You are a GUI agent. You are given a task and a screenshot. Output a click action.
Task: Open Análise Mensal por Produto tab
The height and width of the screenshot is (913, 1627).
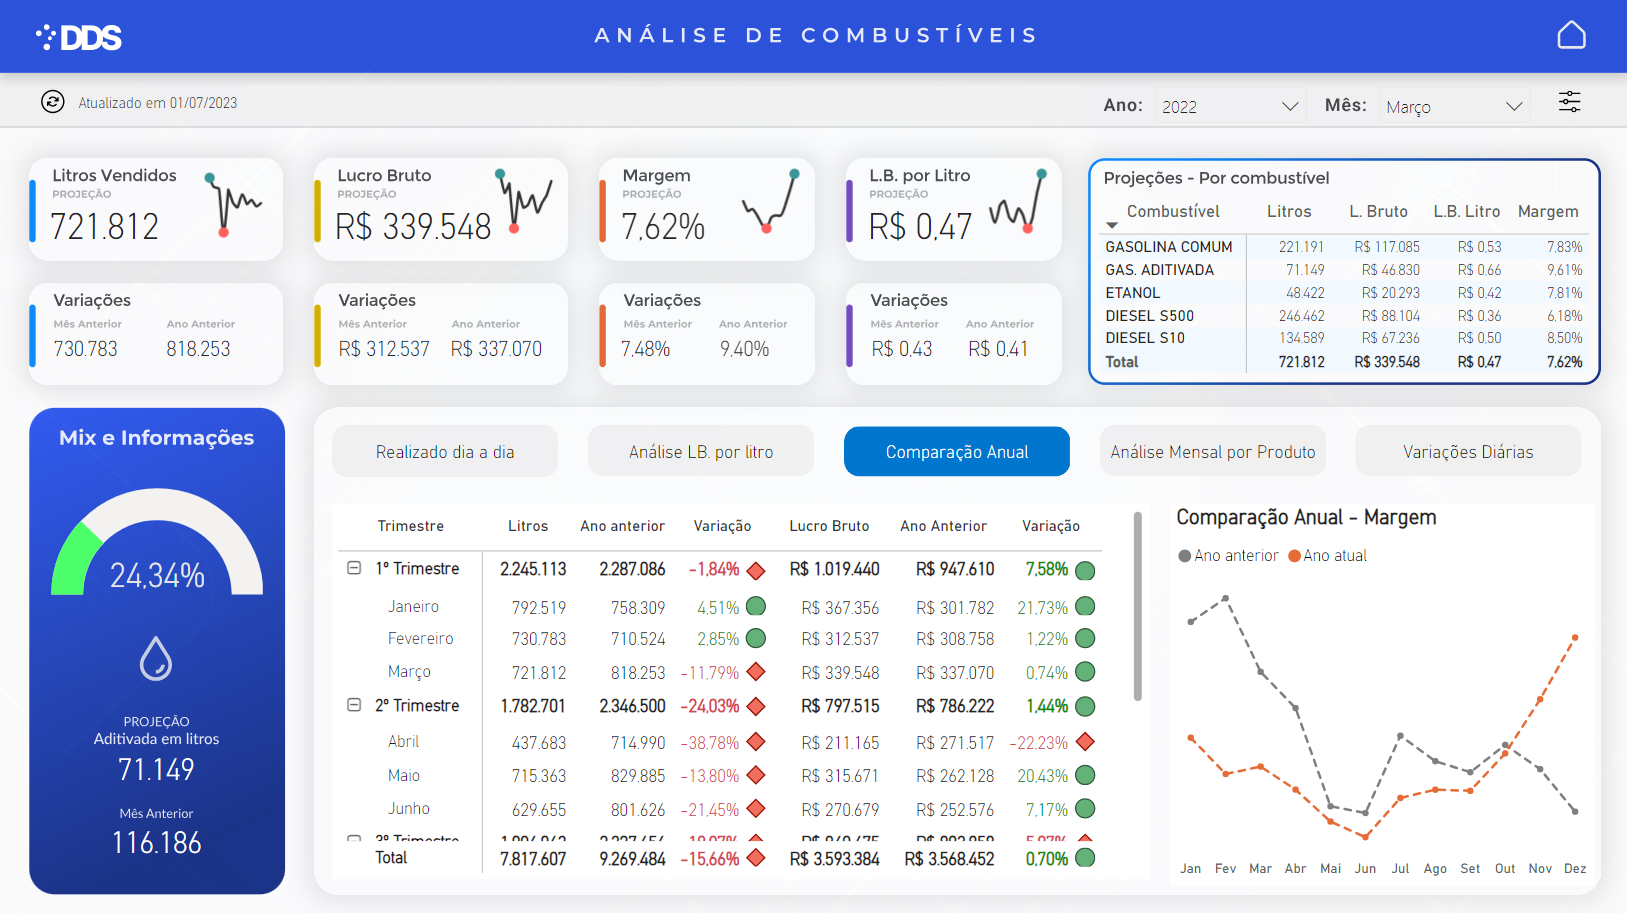pyautogui.click(x=1213, y=452)
